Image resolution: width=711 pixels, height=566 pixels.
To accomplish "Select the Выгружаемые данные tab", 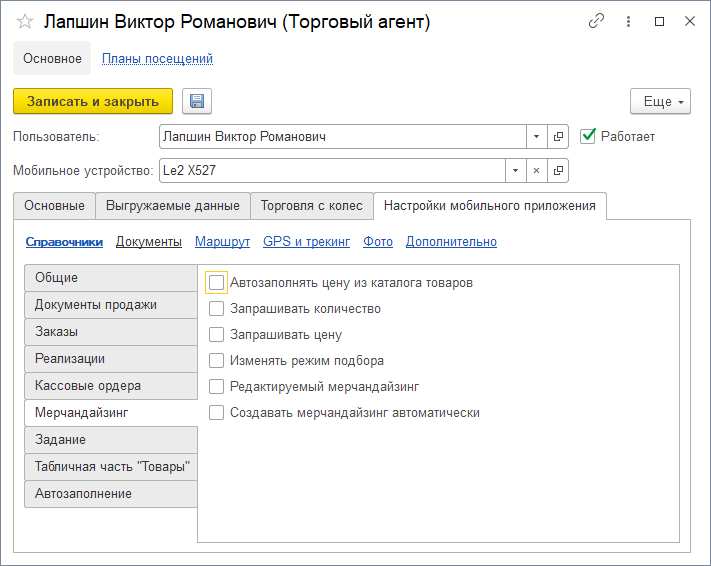I will click(173, 206).
